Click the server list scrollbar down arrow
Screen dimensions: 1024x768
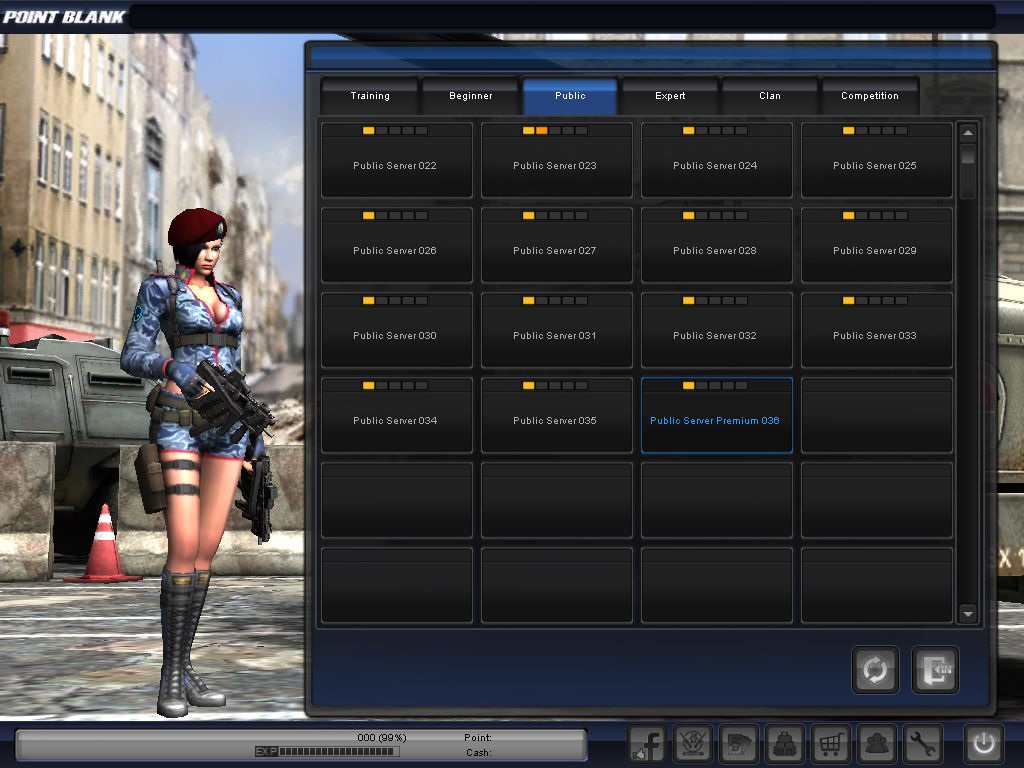coord(966,615)
